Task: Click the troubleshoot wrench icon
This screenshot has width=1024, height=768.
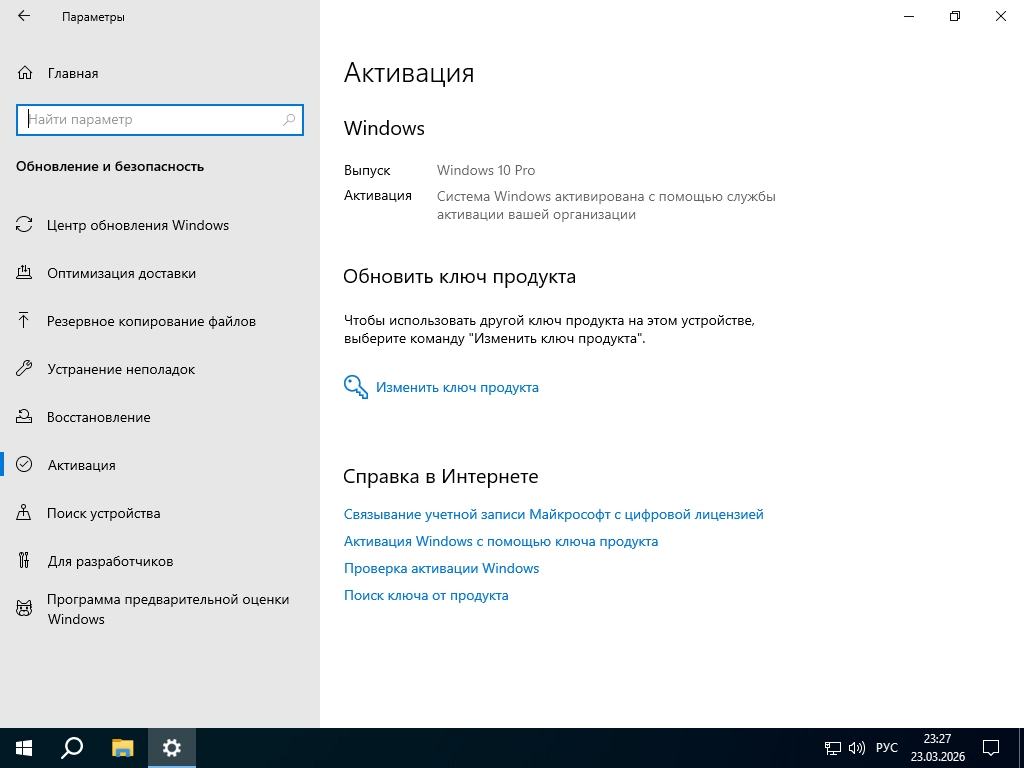Action: [24, 368]
